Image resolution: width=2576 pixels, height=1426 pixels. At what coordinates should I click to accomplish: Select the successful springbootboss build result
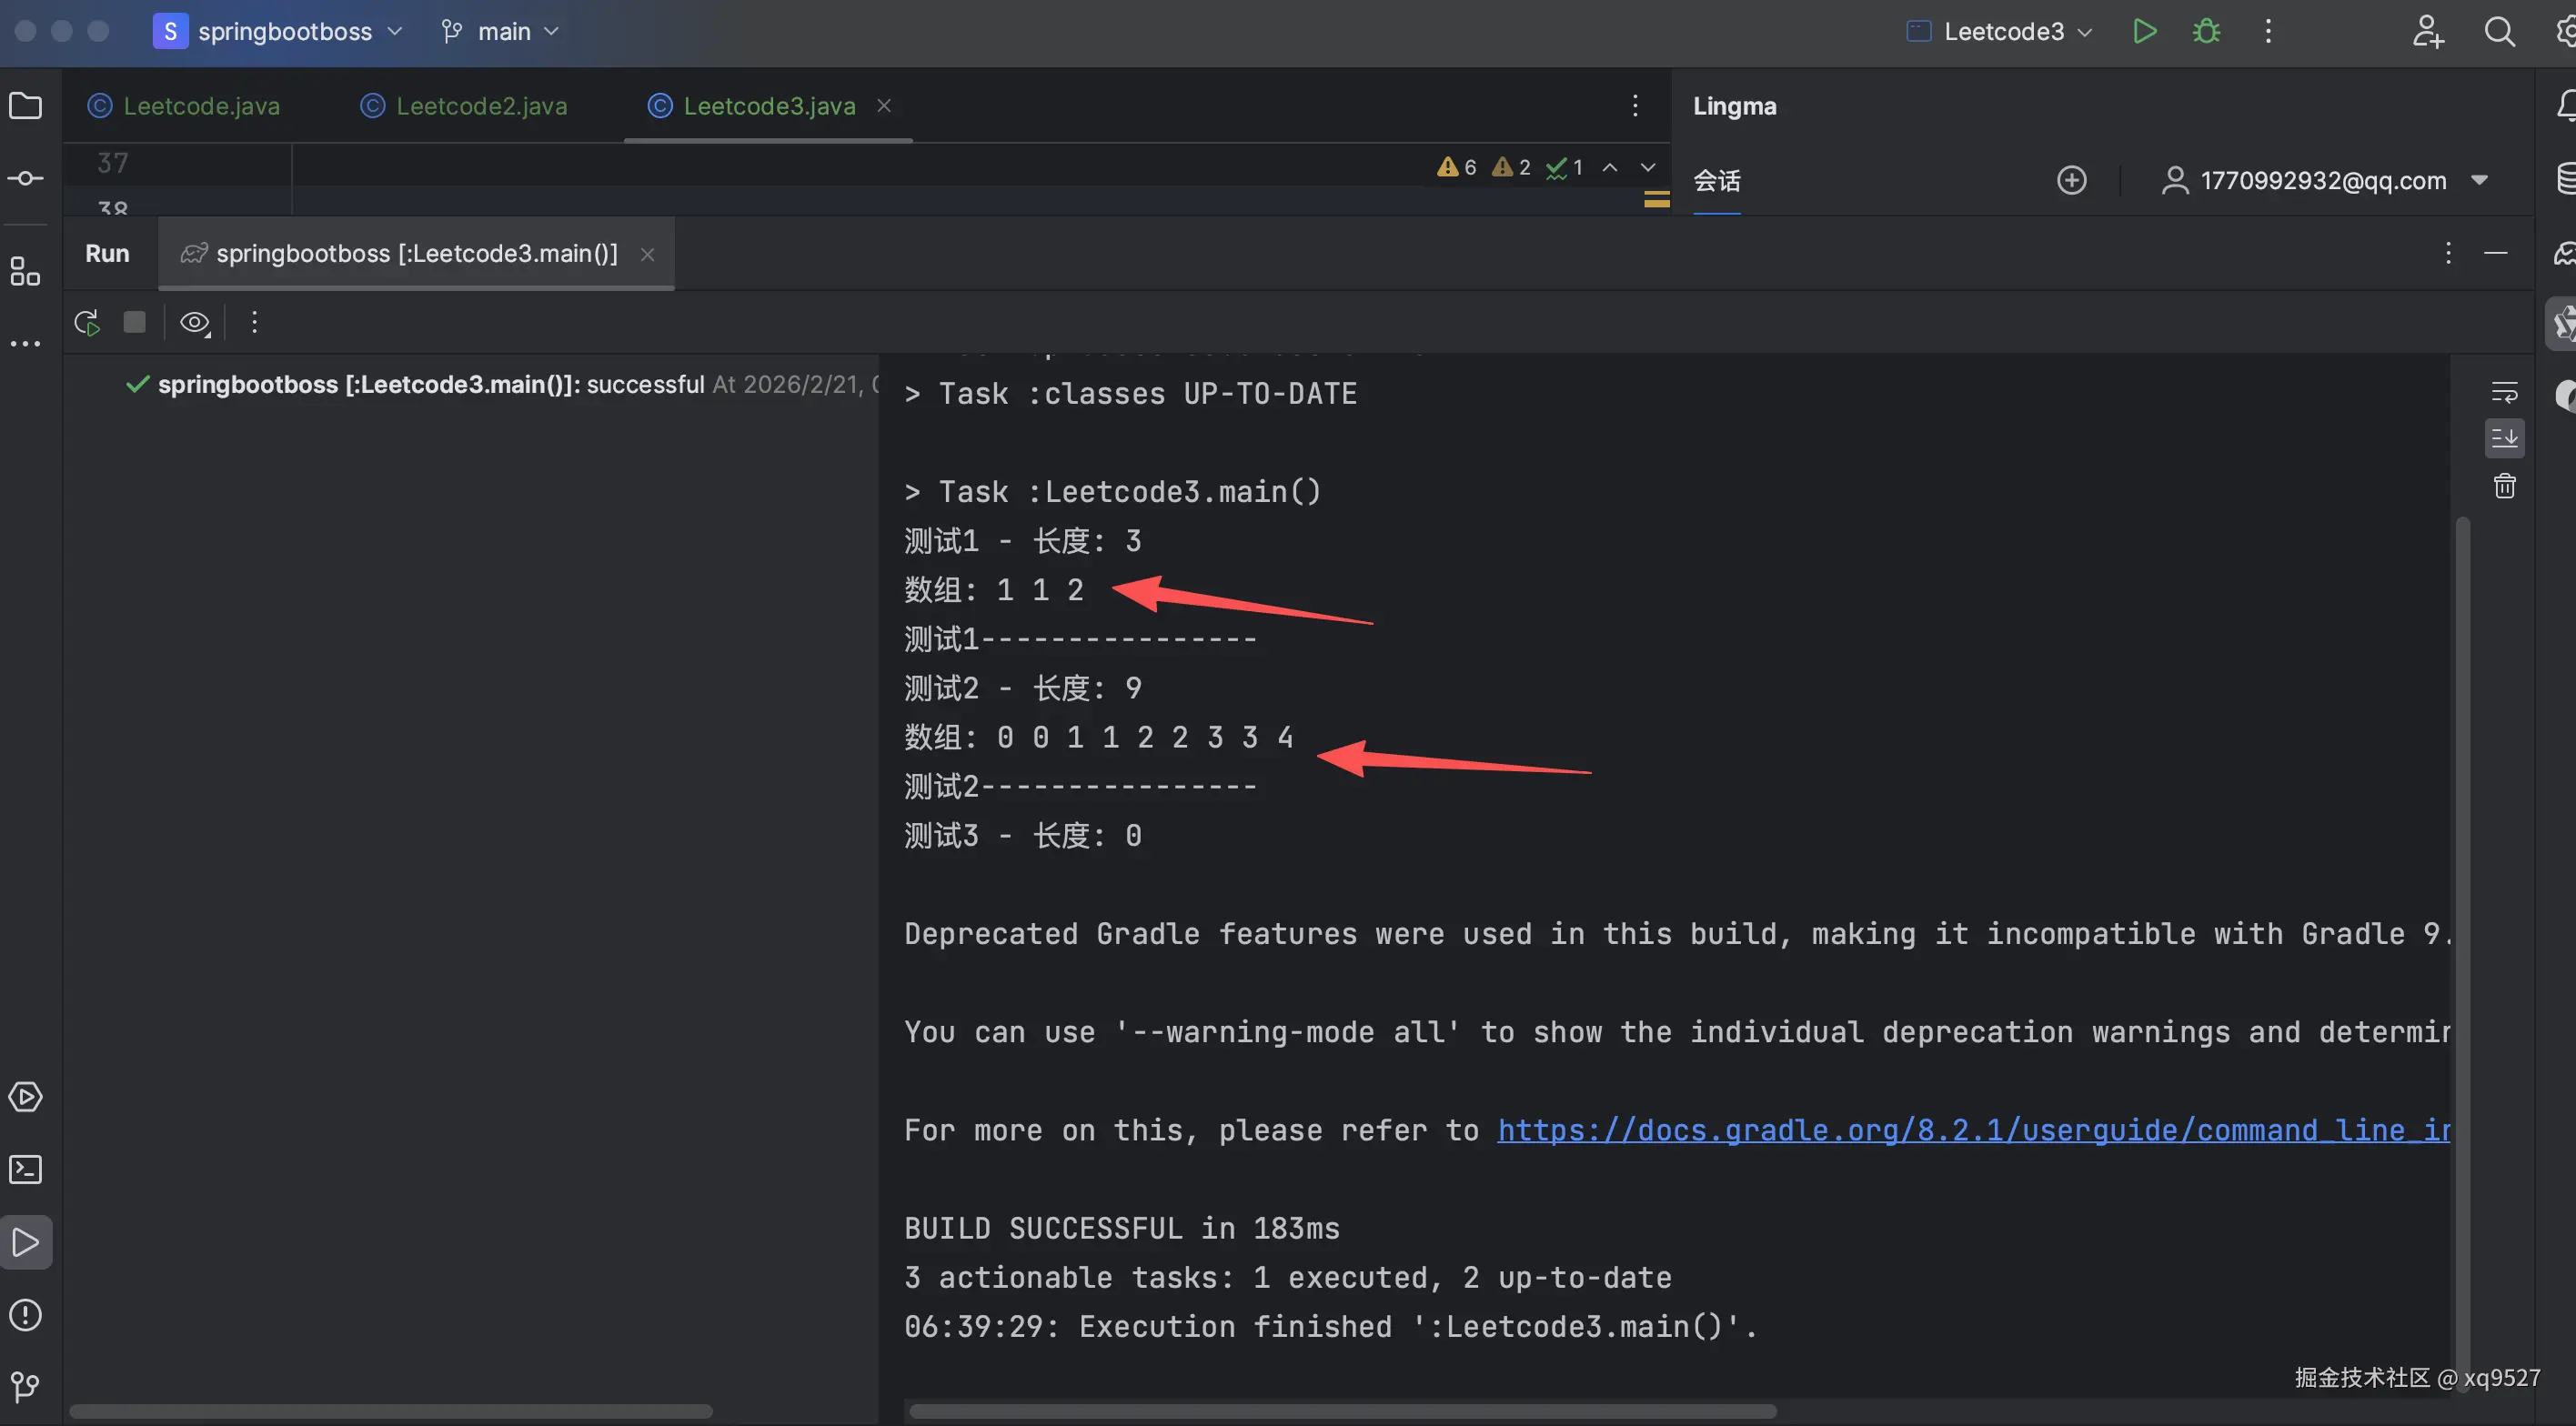(430, 384)
